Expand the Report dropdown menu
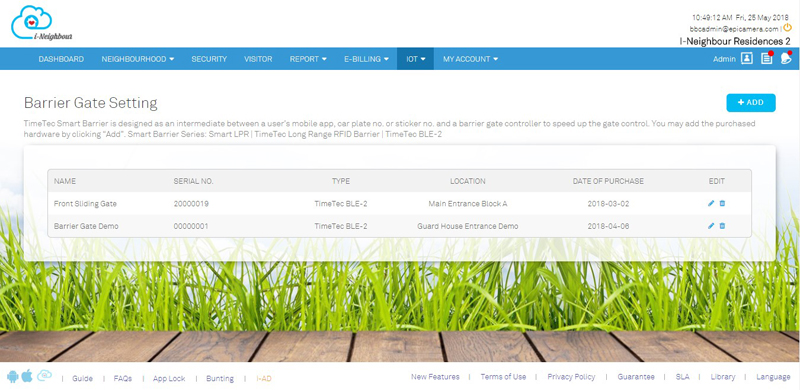Image resolution: width=800 pixels, height=390 pixels. 308,59
